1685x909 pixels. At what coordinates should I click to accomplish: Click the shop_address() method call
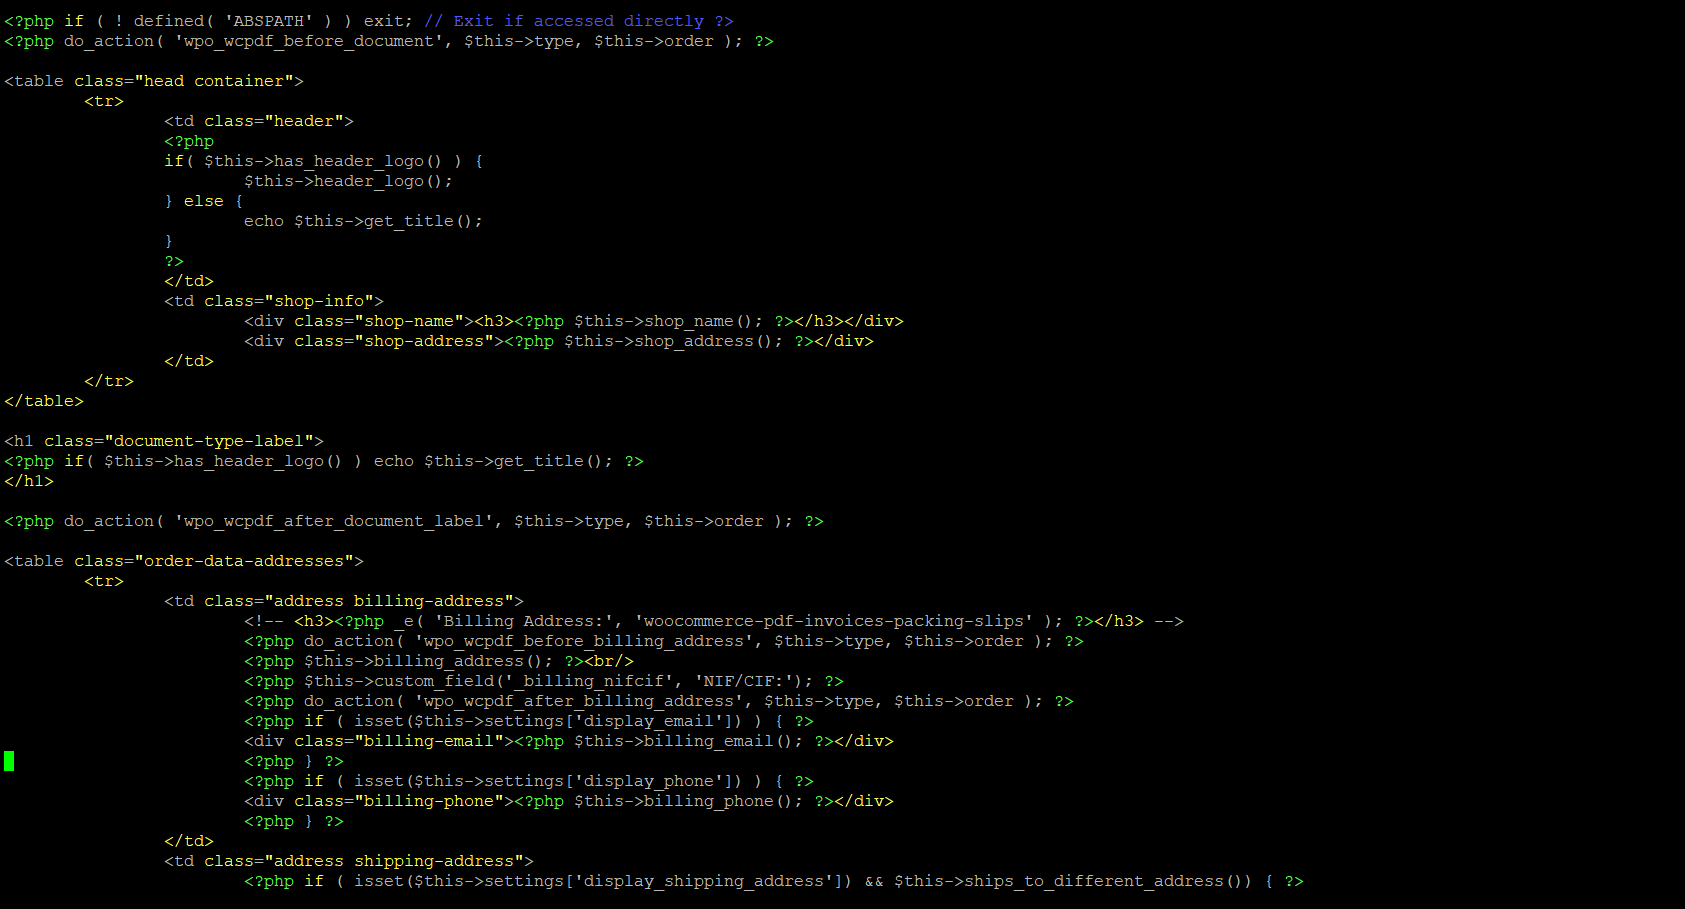coord(708,341)
